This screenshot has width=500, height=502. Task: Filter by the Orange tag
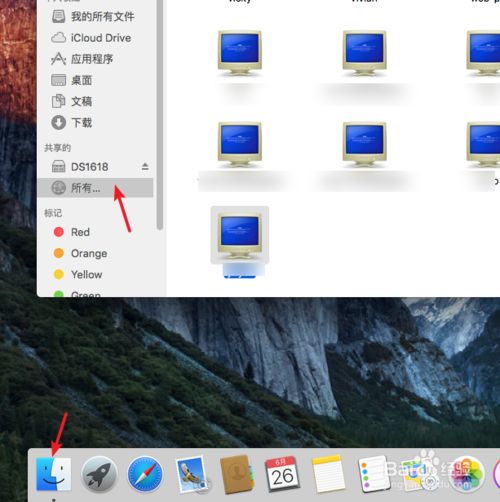point(80,253)
